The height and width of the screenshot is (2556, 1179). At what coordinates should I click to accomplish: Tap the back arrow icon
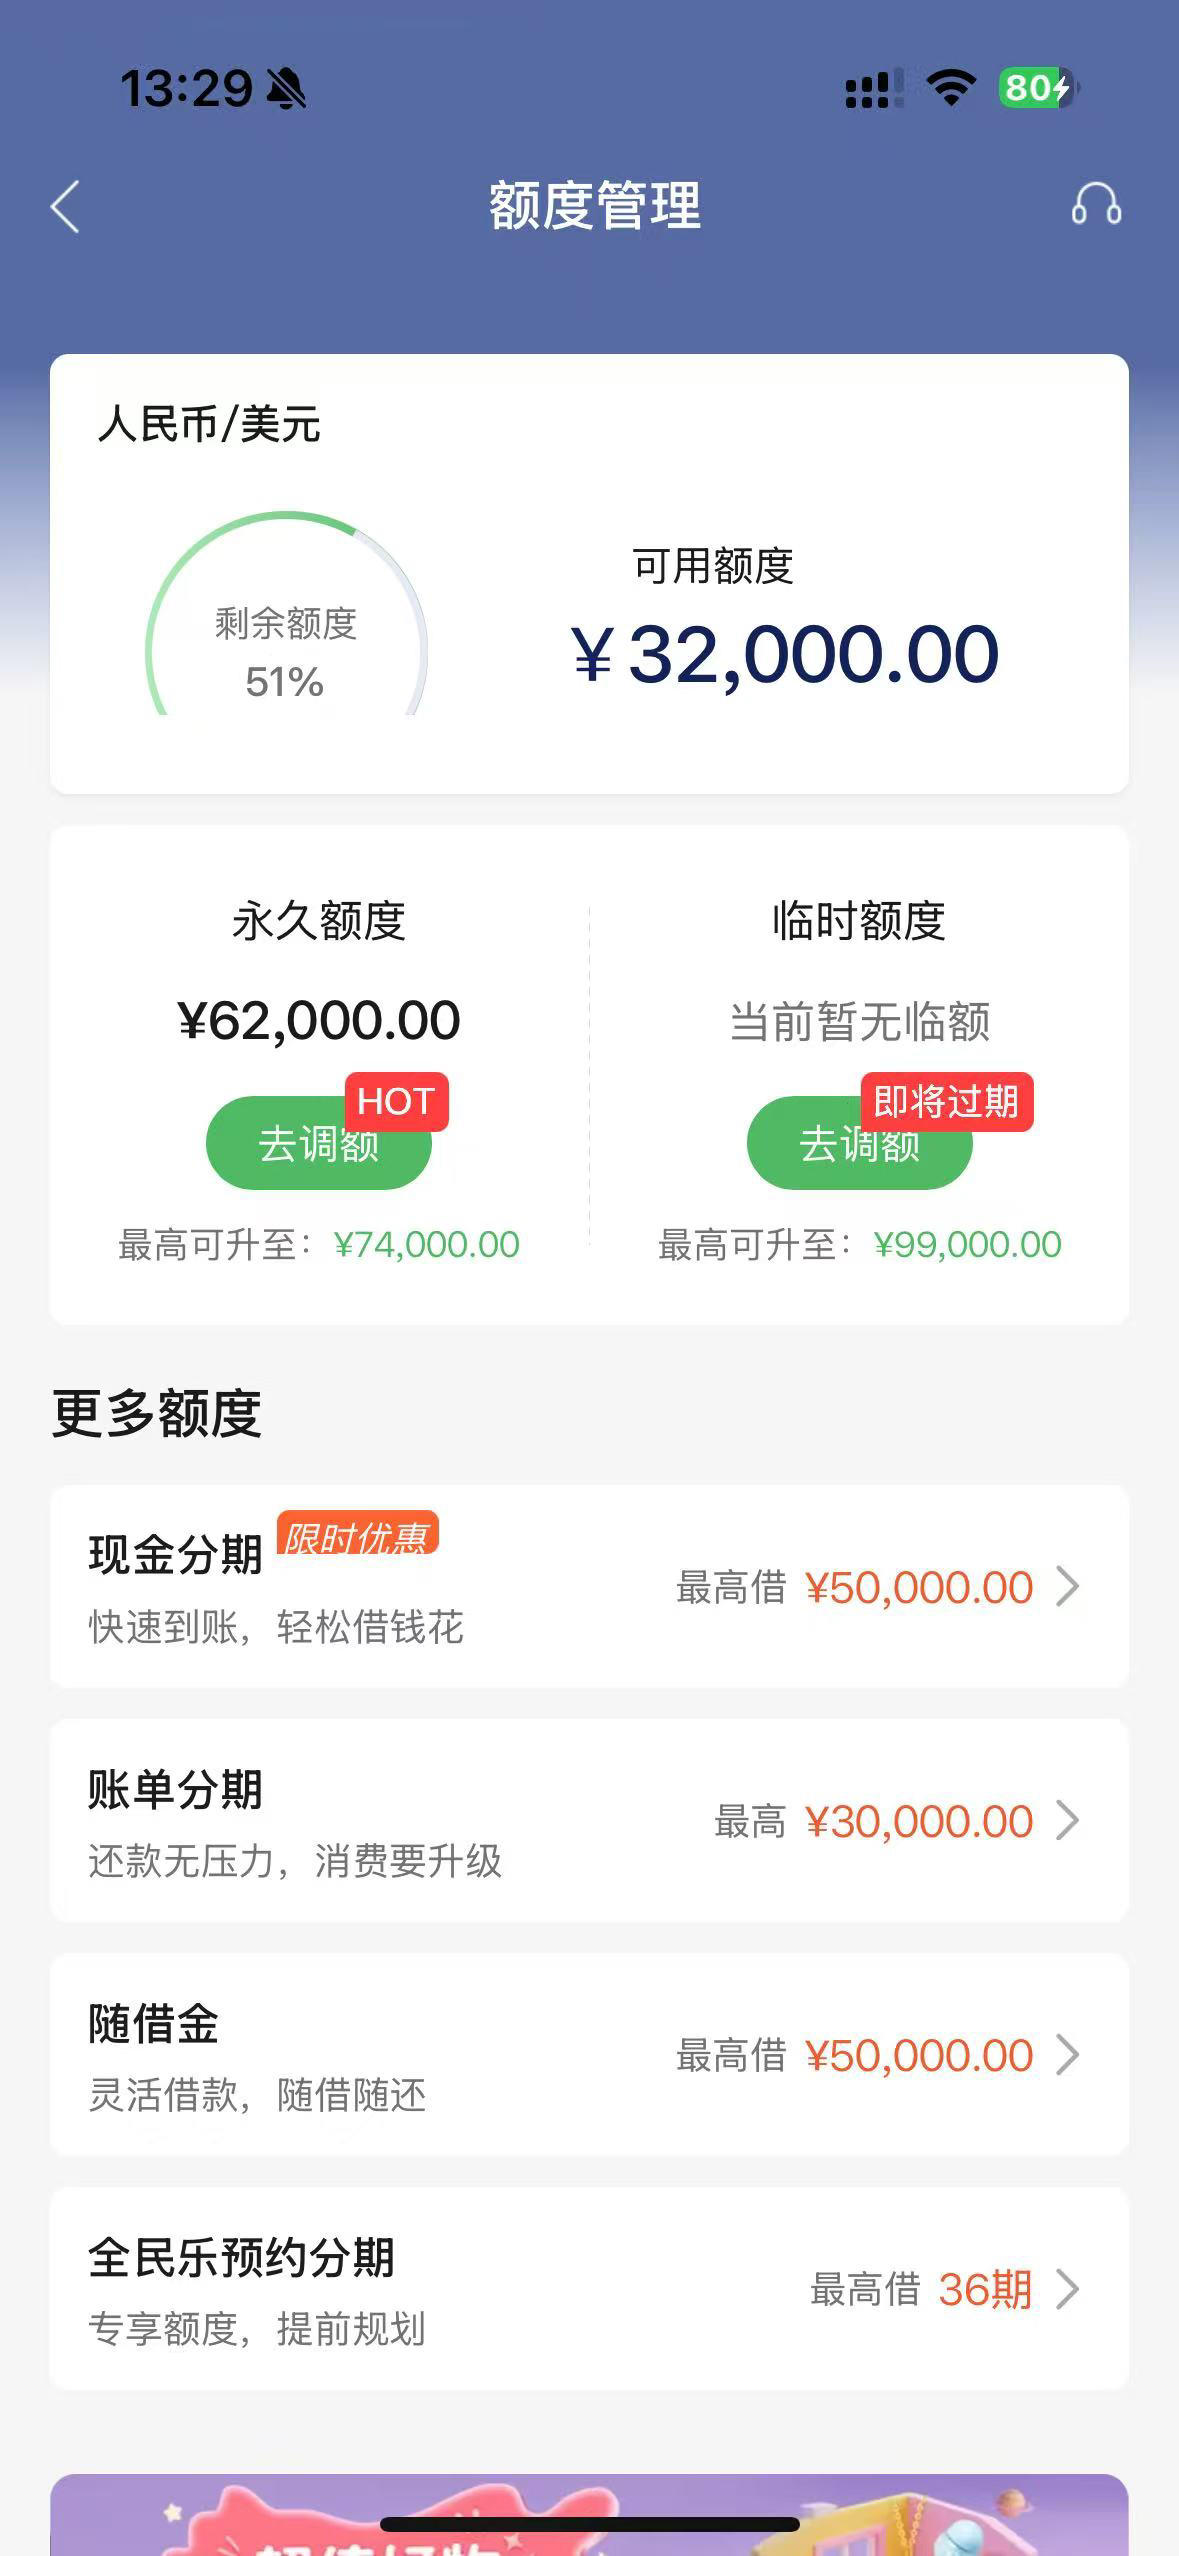tap(65, 207)
